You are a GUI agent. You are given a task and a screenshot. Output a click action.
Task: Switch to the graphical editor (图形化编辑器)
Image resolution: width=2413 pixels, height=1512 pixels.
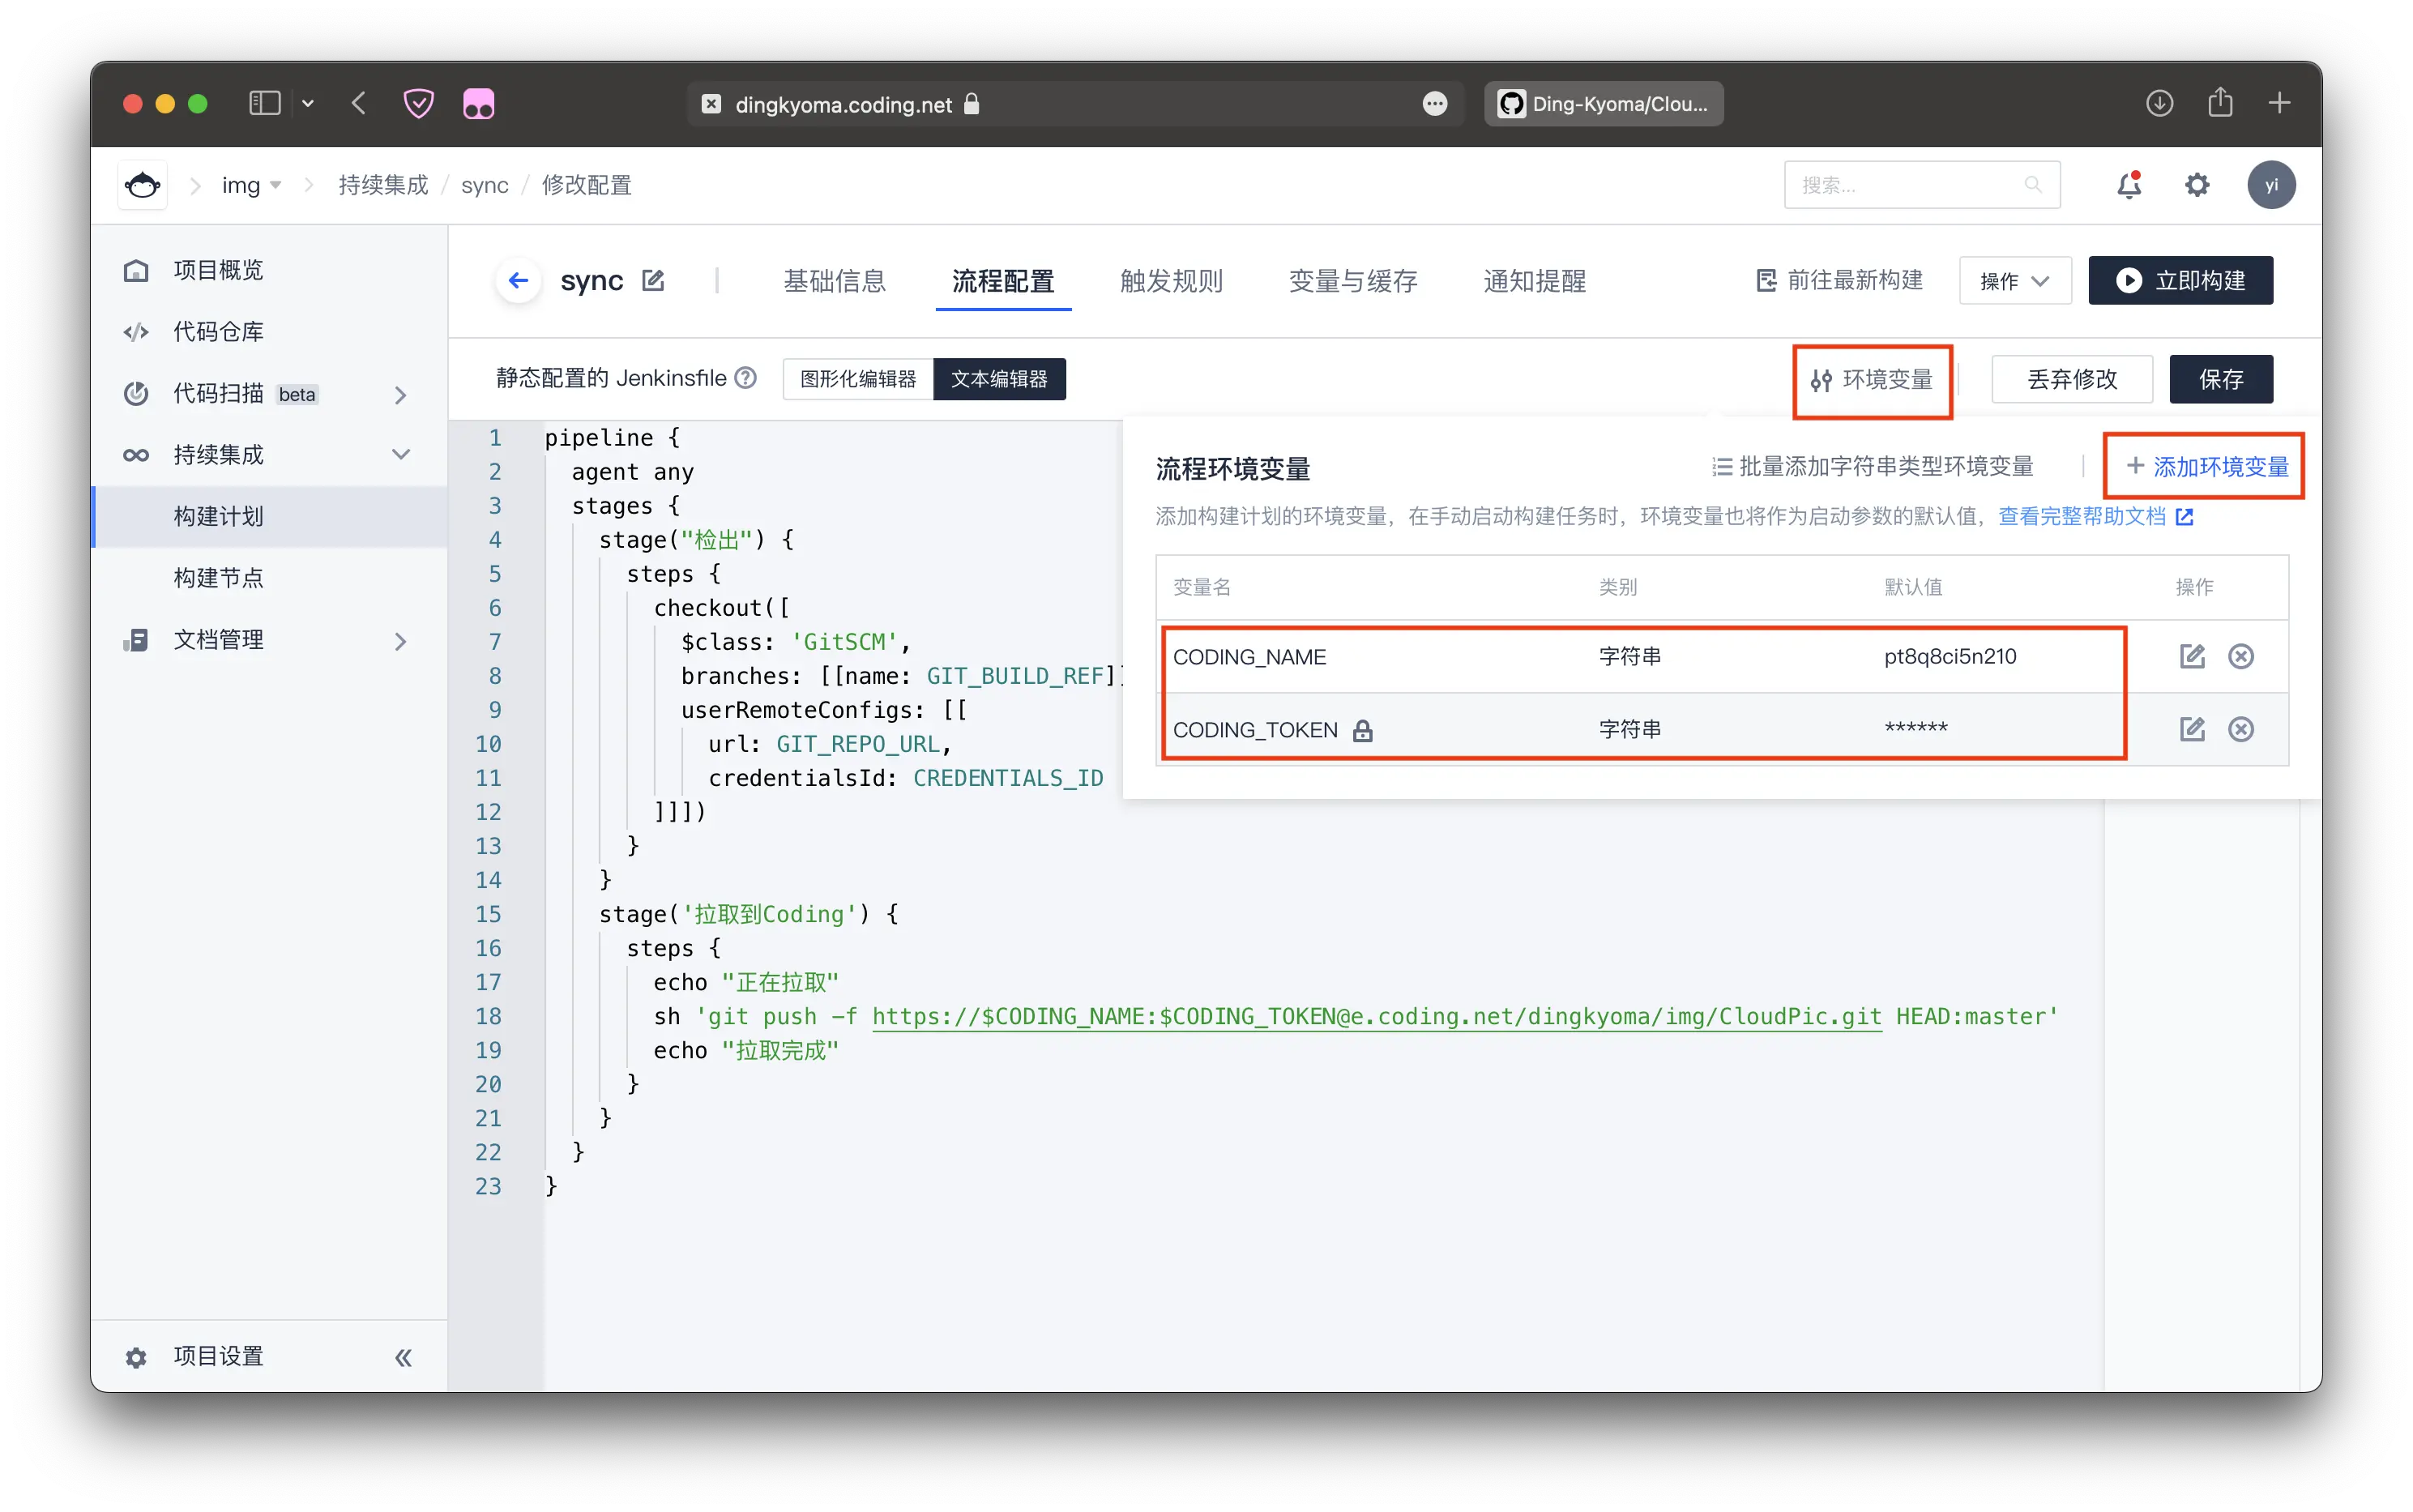point(858,379)
